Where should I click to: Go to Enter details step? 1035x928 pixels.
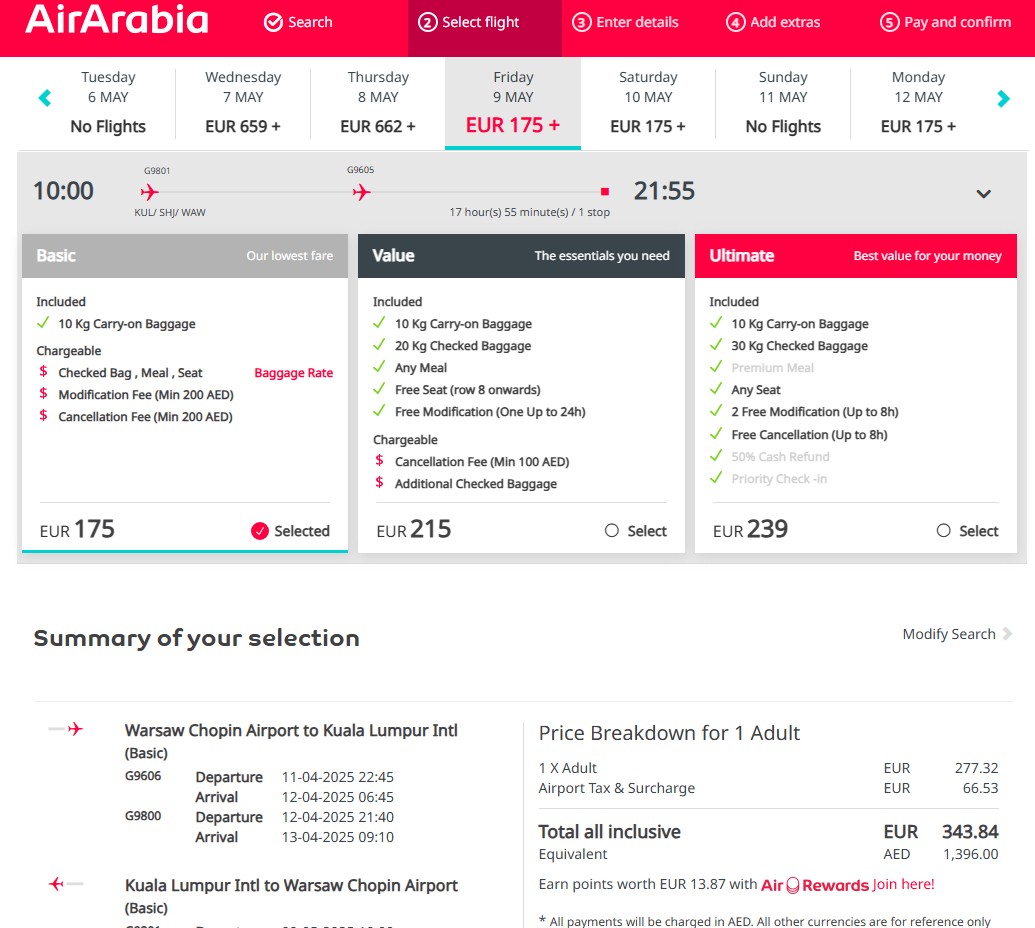point(625,22)
